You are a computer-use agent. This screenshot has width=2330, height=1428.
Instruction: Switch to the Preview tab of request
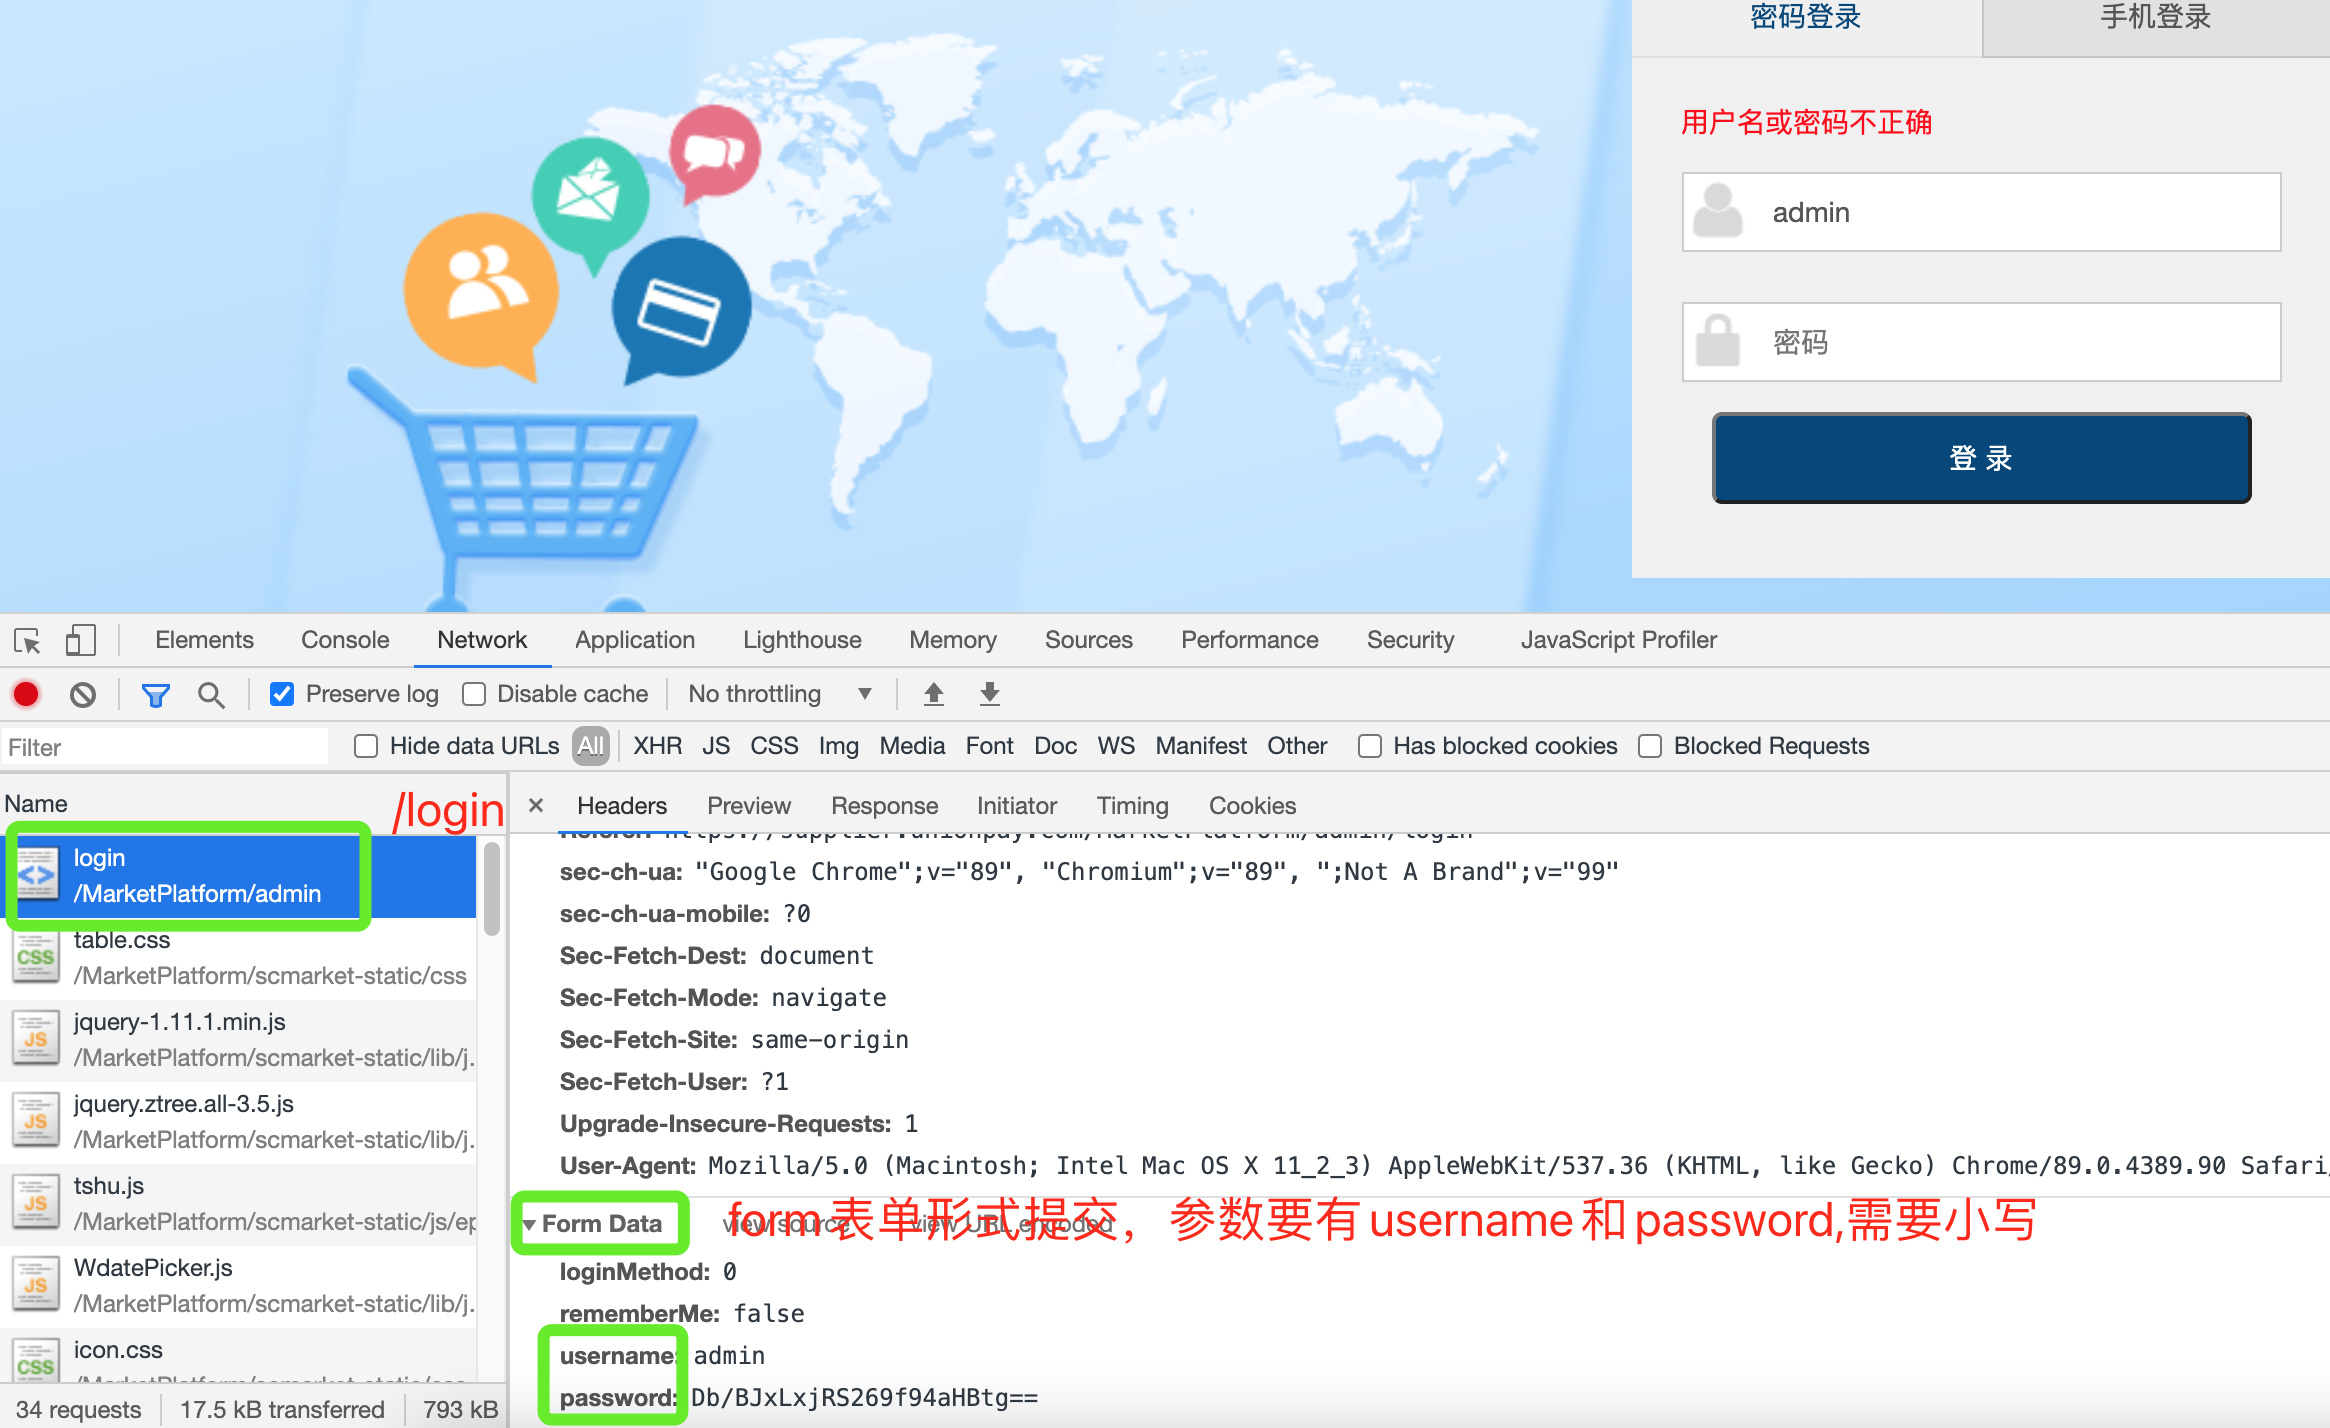pyautogui.click(x=749, y=806)
